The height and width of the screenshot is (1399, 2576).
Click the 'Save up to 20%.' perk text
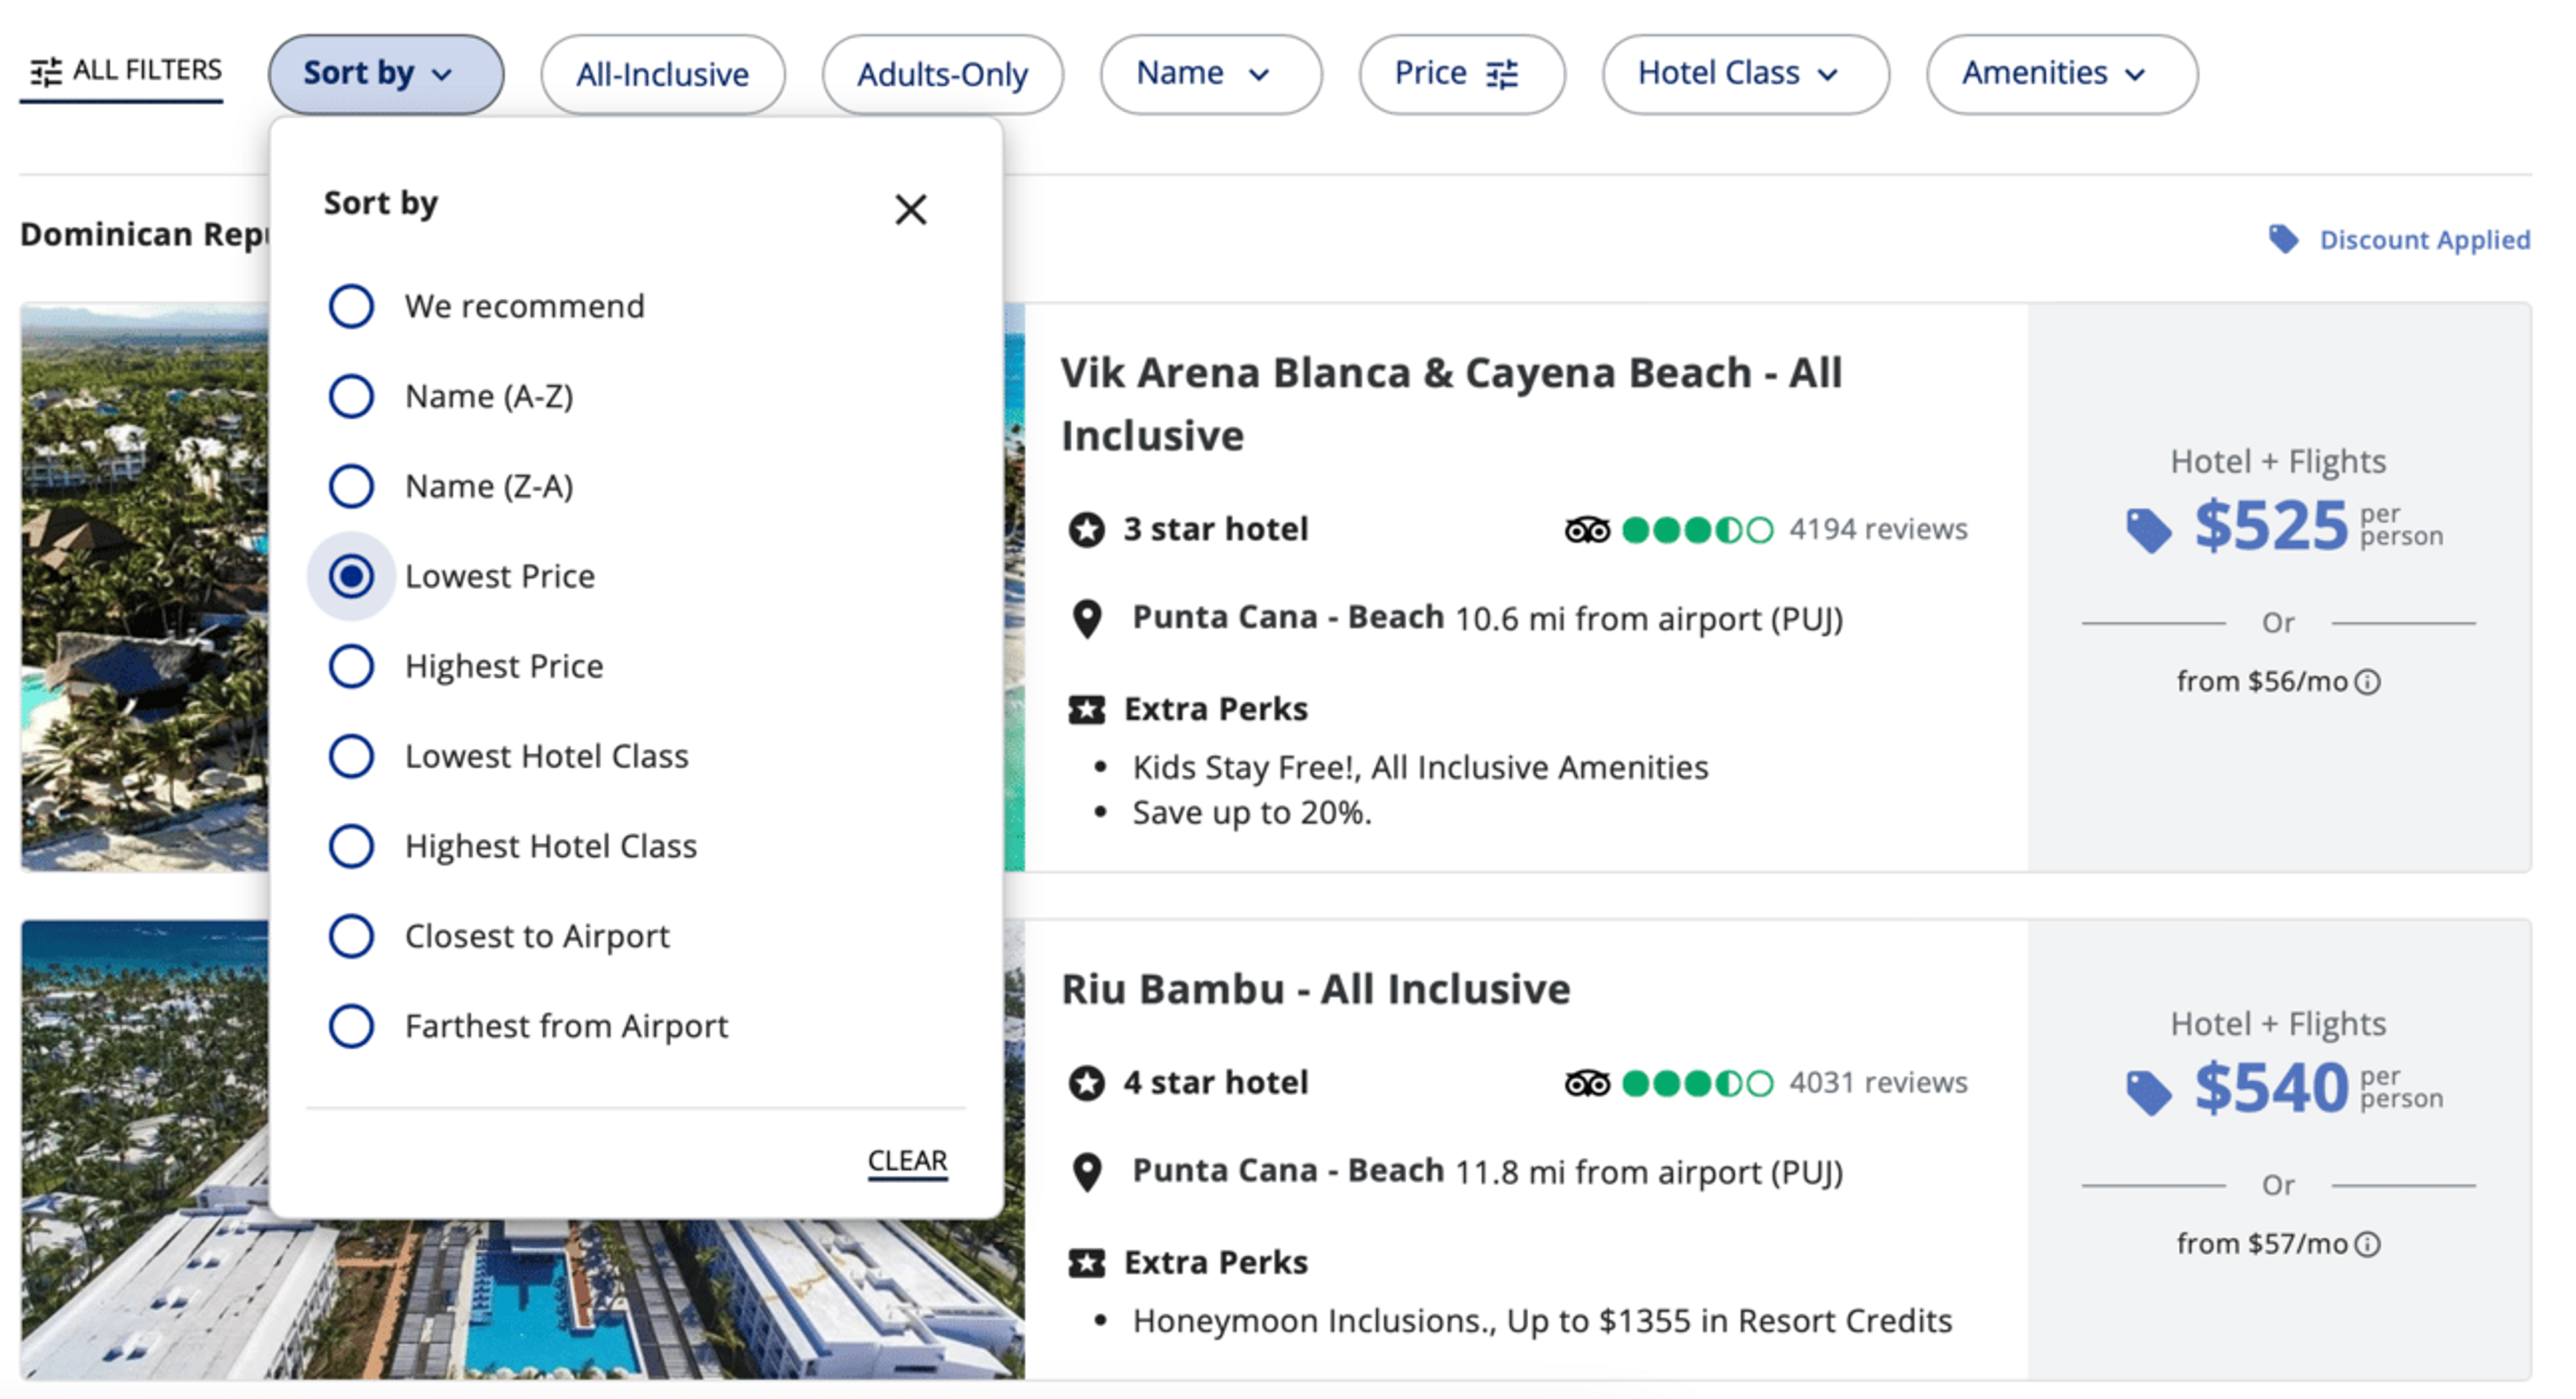tap(1251, 813)
